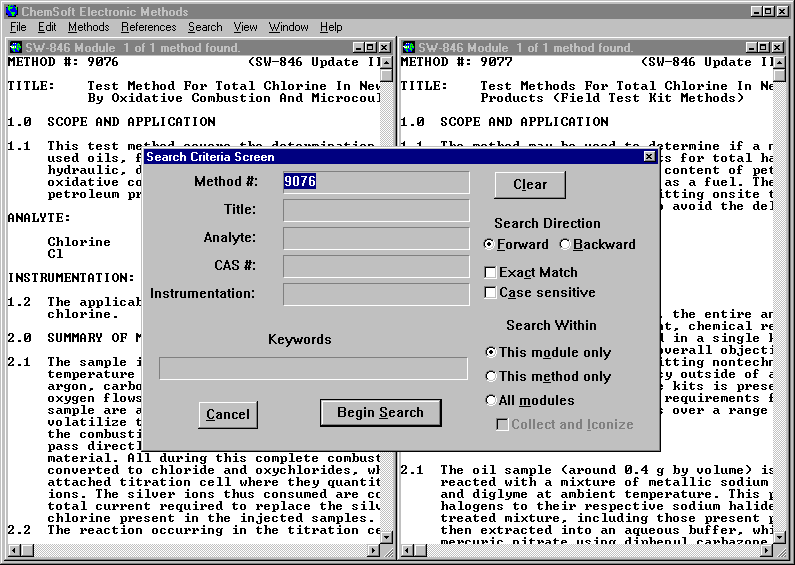795x565 pixels.
Task: Click the Begin Search button
Action: [x=380, y=413]
